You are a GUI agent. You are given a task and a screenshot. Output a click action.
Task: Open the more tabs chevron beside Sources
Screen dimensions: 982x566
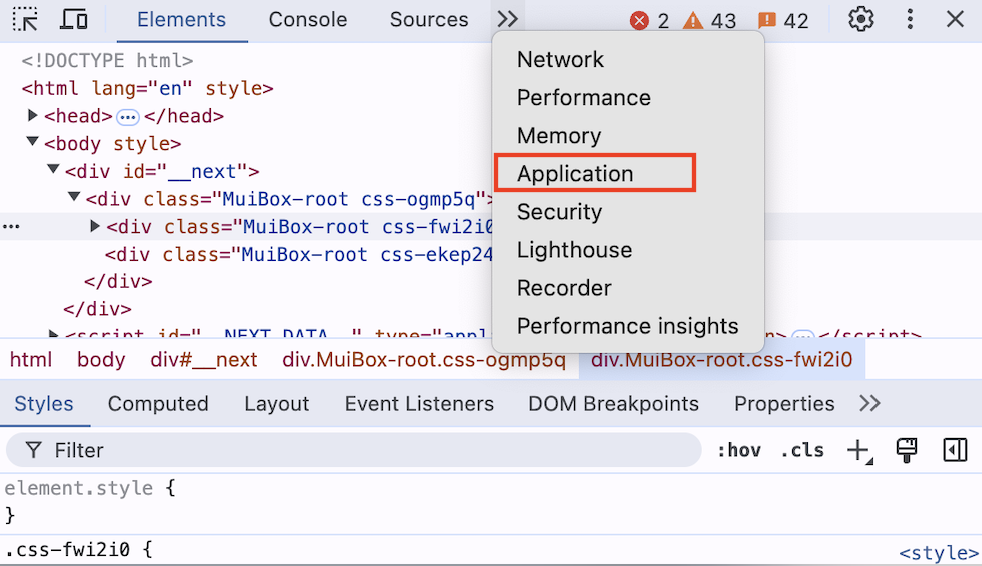point(507,19)
